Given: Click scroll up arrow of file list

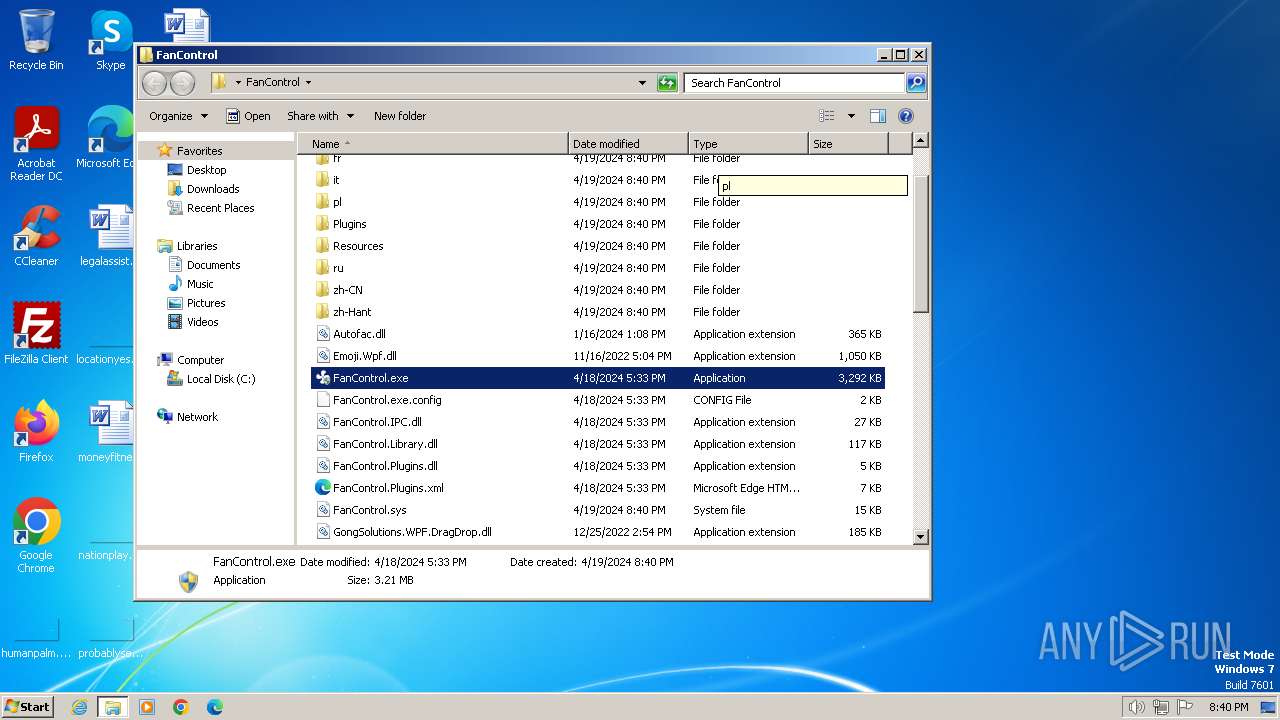Looking at the screenshot, I should [921, 141].
